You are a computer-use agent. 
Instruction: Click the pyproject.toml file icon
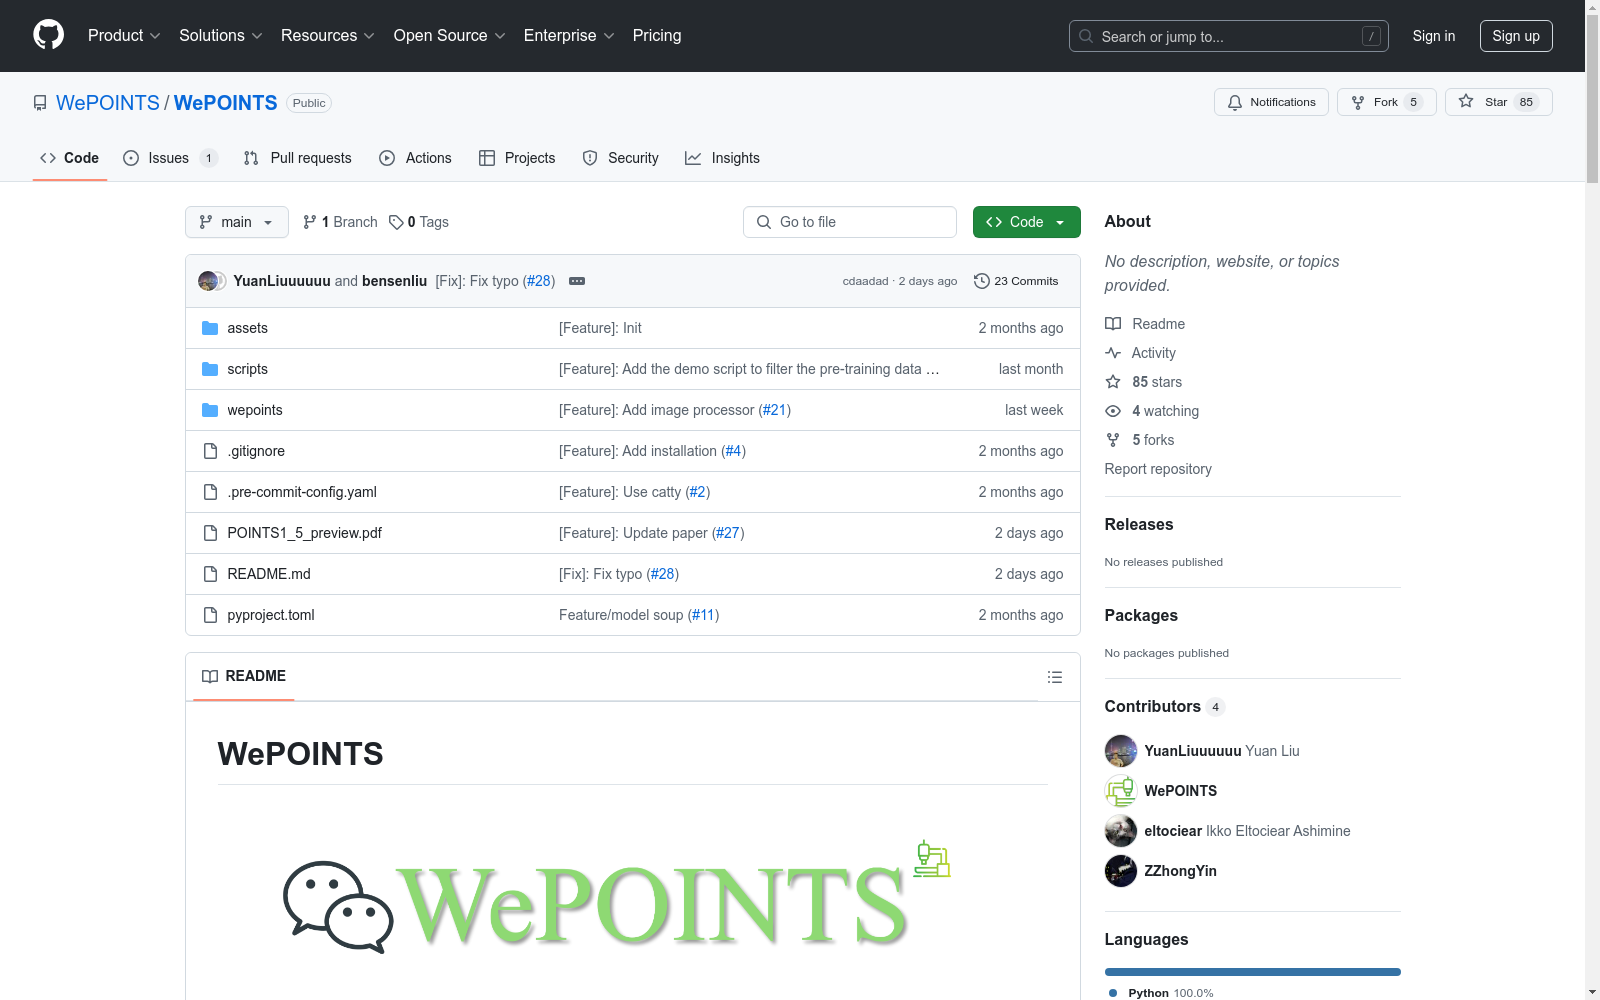point(210,615)
